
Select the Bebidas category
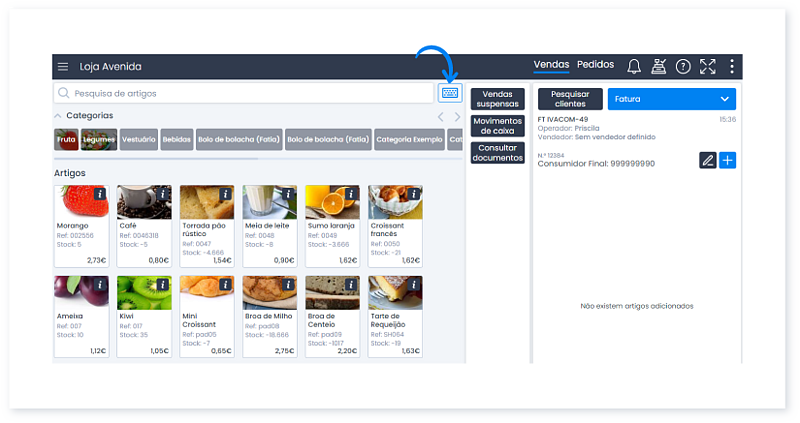point(177,139)
